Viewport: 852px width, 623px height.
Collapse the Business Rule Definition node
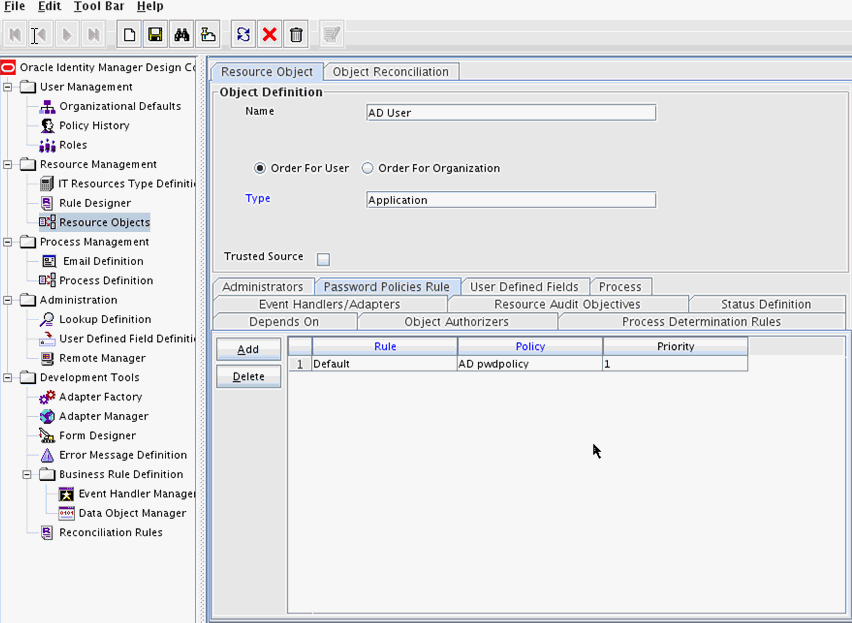[x=29, y=475]
